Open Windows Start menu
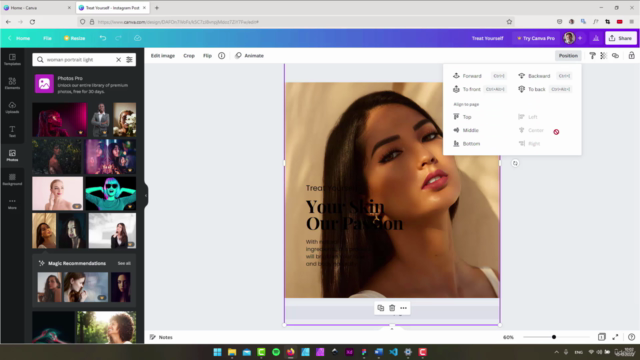Screen dimensions: 640x360 (x=217, y=352)
